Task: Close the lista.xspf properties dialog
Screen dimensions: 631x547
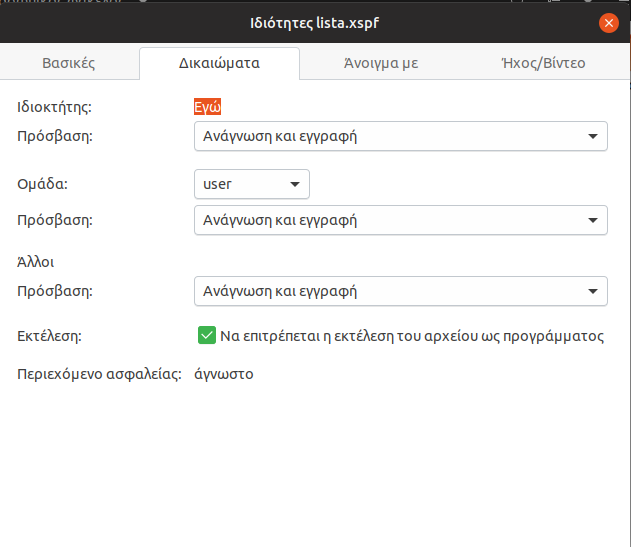Action: [608, 23]
